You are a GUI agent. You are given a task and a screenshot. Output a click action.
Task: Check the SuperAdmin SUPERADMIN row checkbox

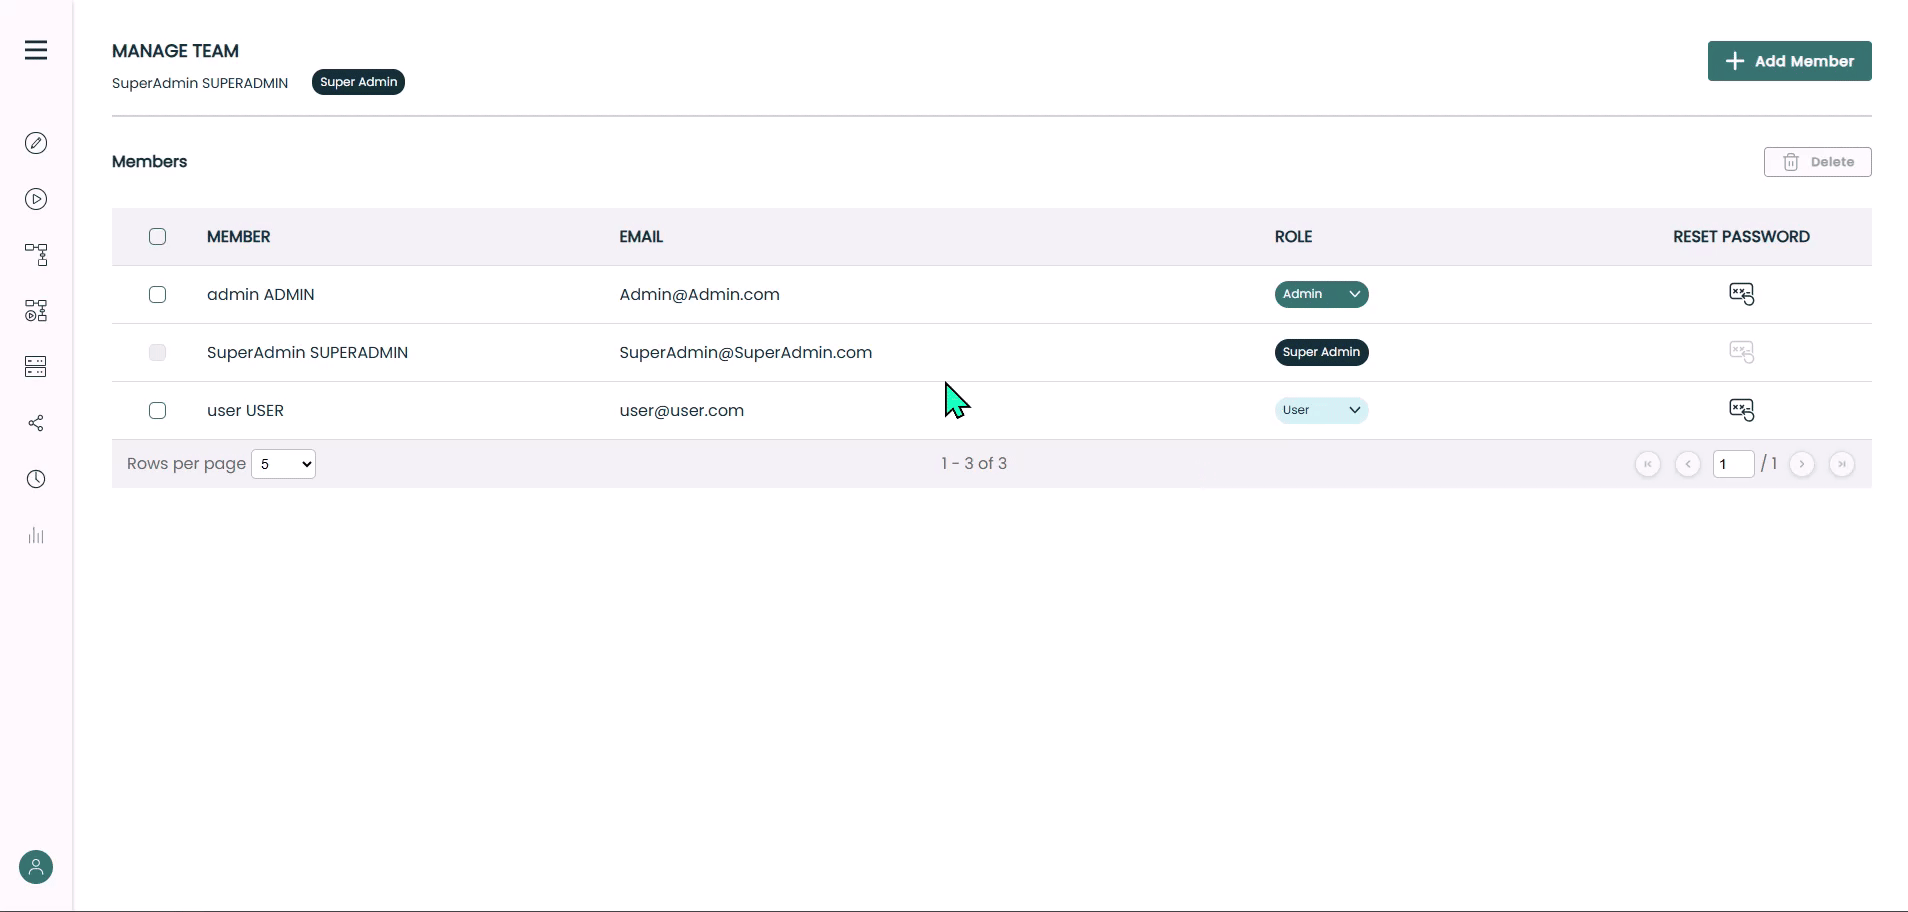click(x=157, y=353)
